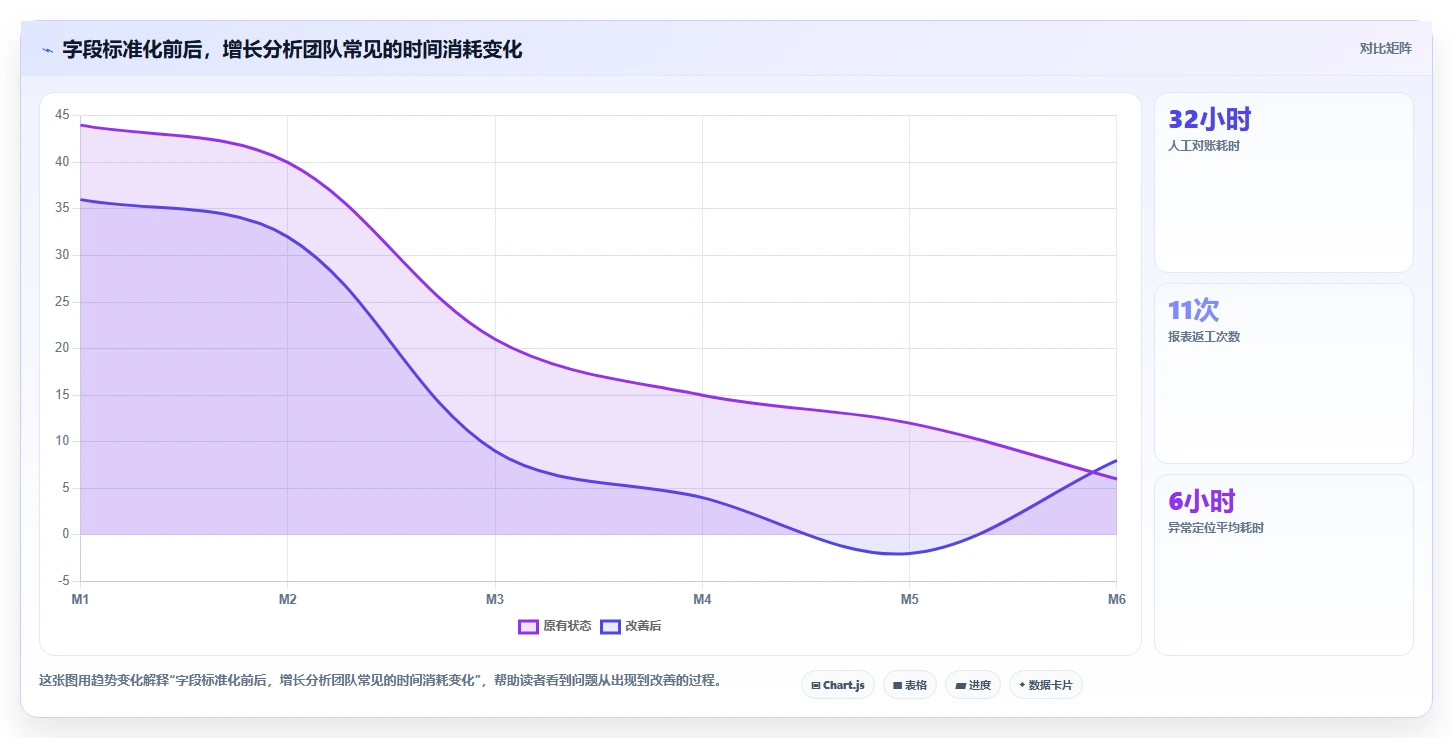Open the 32小时 人工对账耗时 card

1284,182
